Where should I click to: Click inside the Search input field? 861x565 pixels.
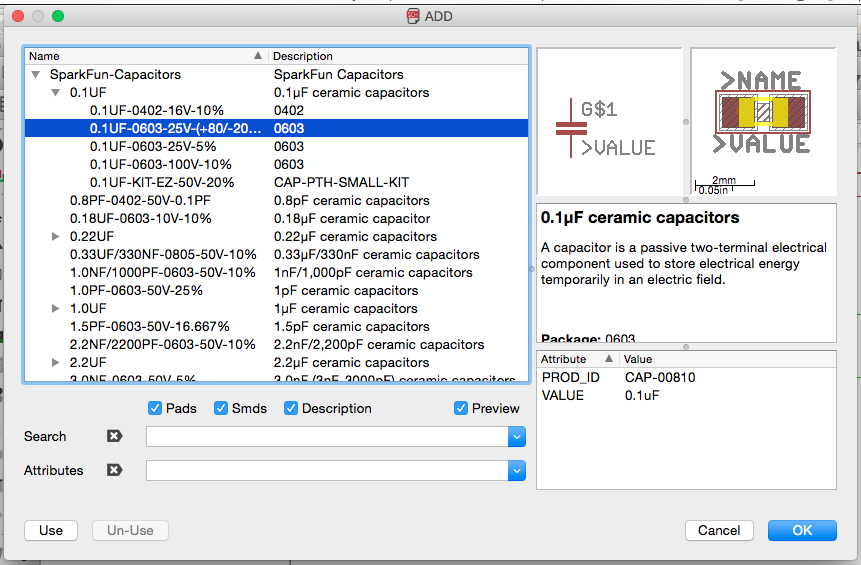pyautogui.click(x=327, y=437)
